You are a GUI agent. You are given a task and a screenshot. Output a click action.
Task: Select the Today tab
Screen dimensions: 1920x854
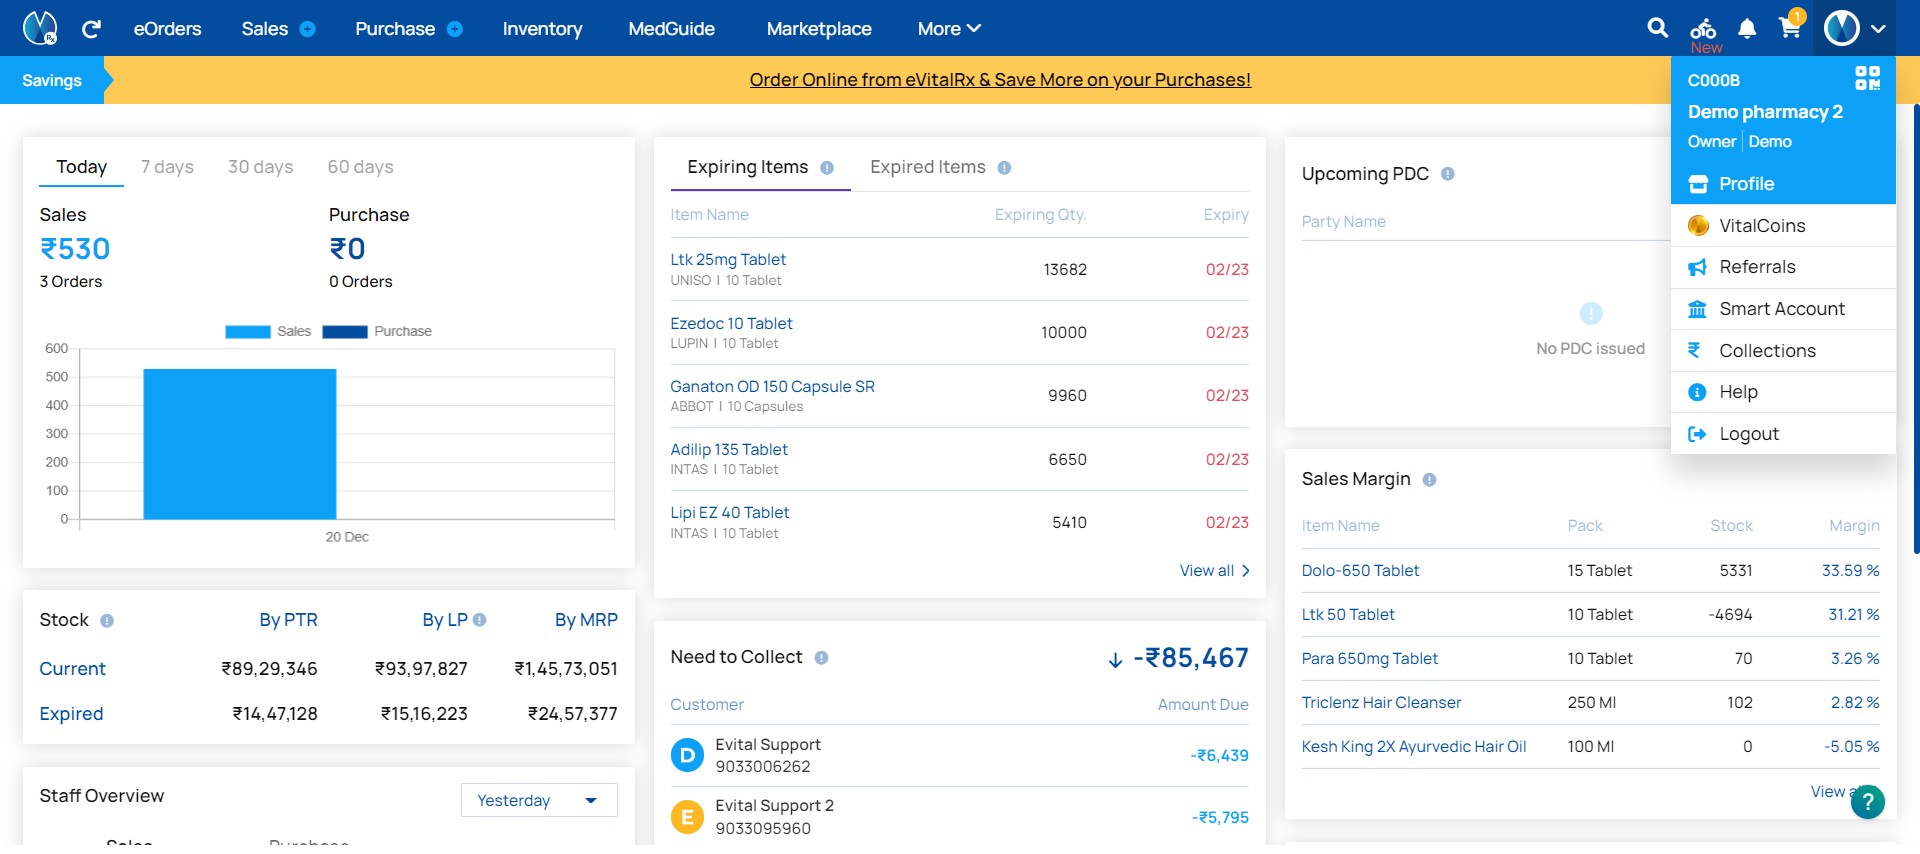[81, 167]
